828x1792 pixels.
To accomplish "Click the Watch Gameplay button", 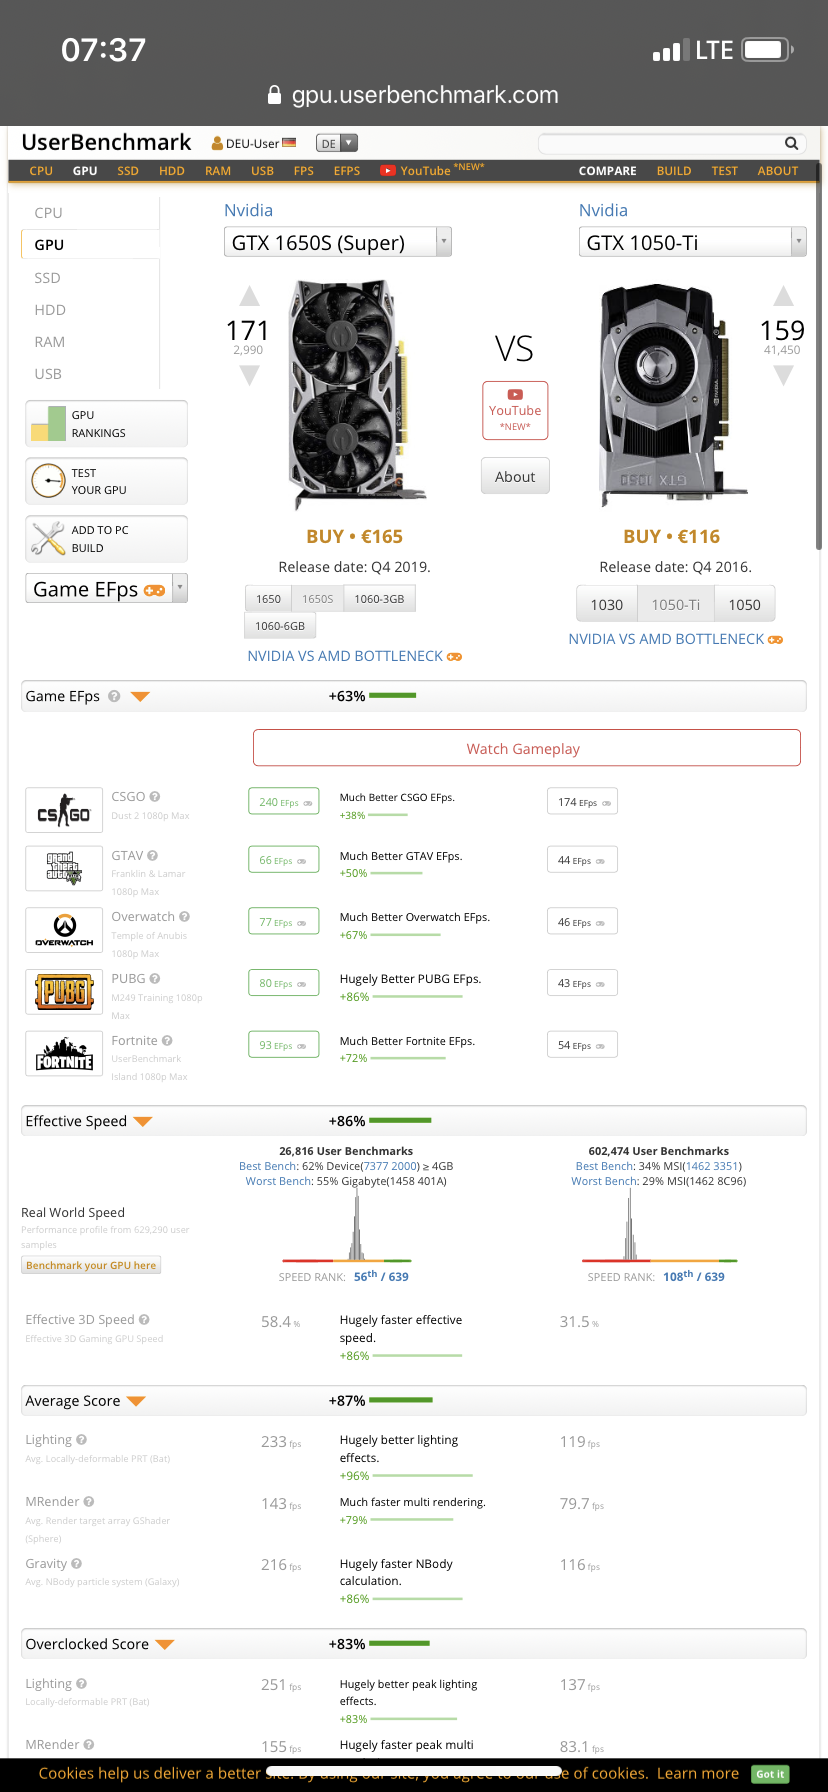I will tap(527, 748).
